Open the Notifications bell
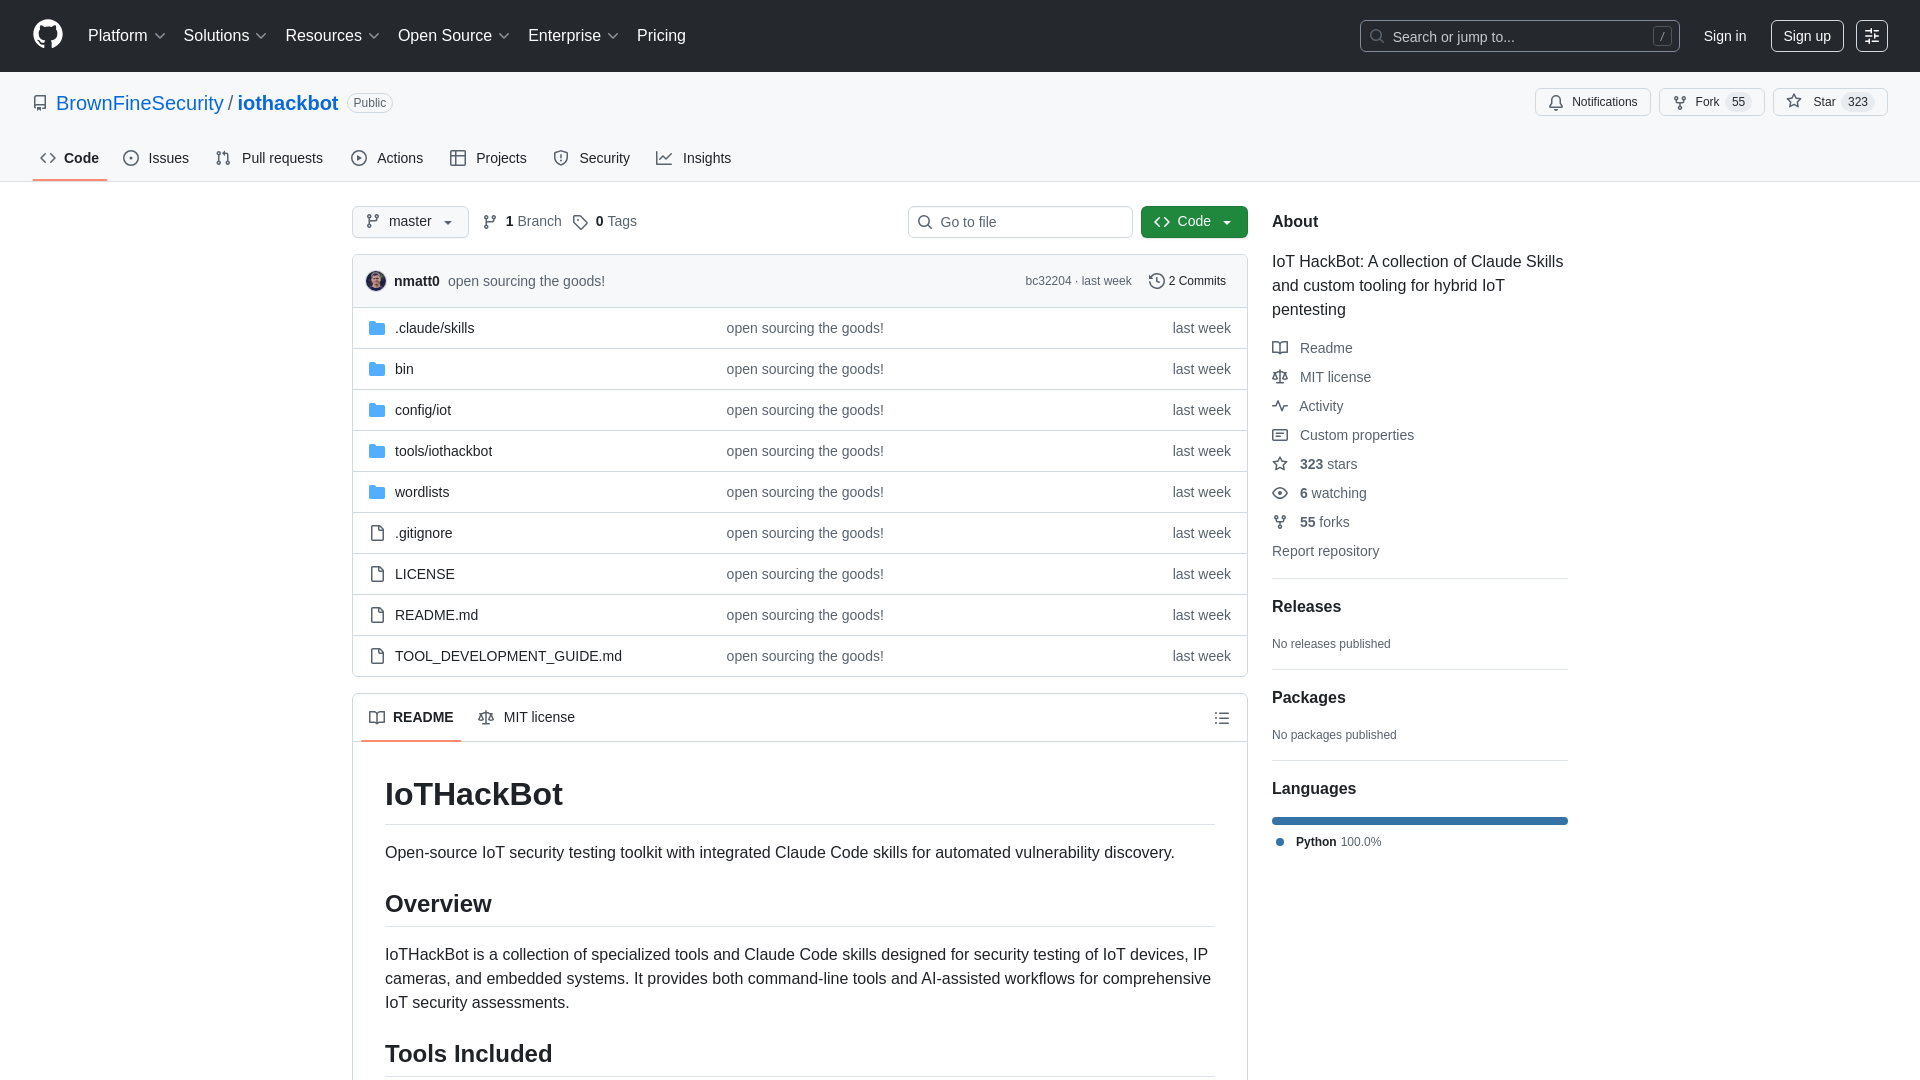The width and height of the screenshot is (1920, 1080). [x=1592, y=102]
